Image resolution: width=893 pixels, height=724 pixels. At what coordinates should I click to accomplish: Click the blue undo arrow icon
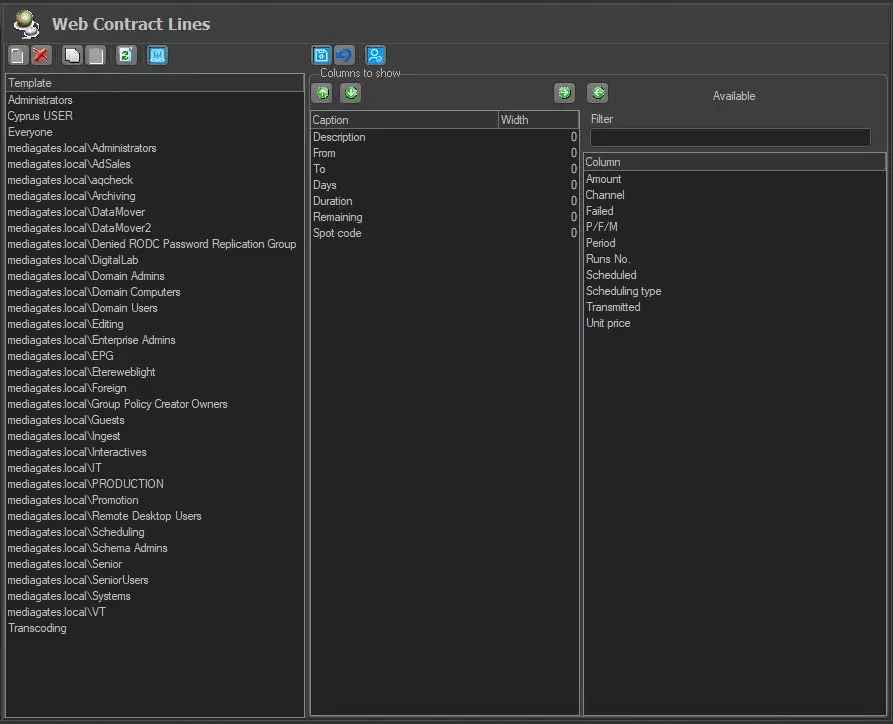[x=344, y=56]
